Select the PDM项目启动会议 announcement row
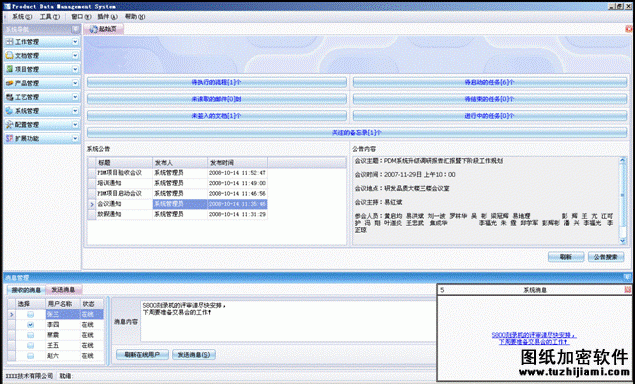The width and height of the screenshot is (635, 384). (x=177, y=194)
